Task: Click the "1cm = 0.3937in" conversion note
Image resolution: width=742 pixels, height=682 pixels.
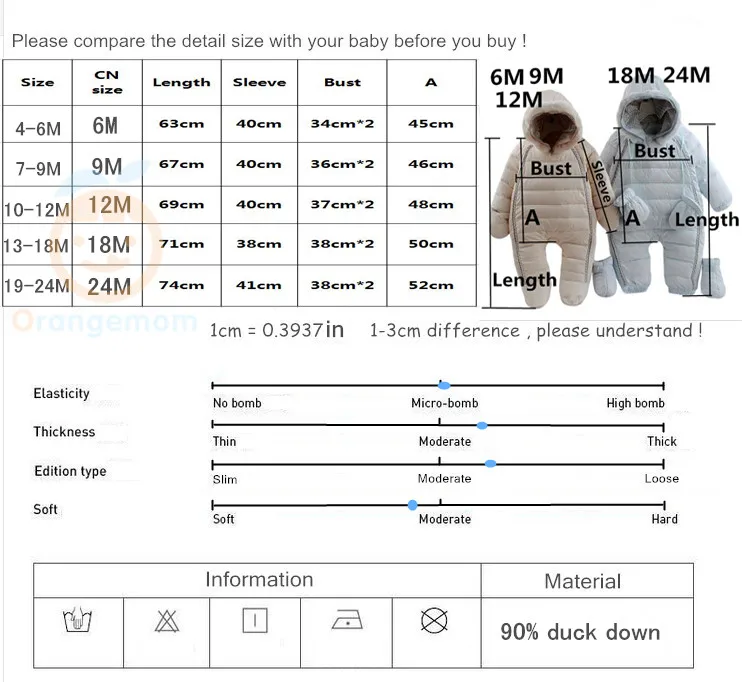Action: point(277,330)
